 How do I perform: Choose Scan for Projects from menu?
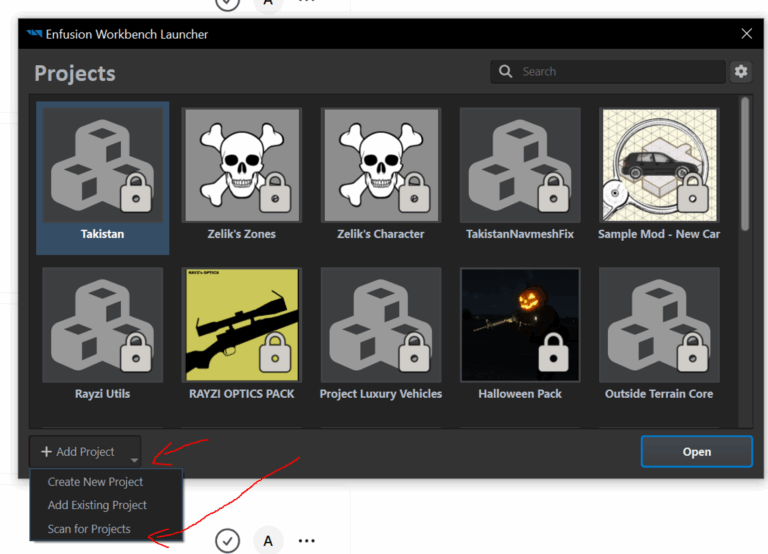pos(89,529)
